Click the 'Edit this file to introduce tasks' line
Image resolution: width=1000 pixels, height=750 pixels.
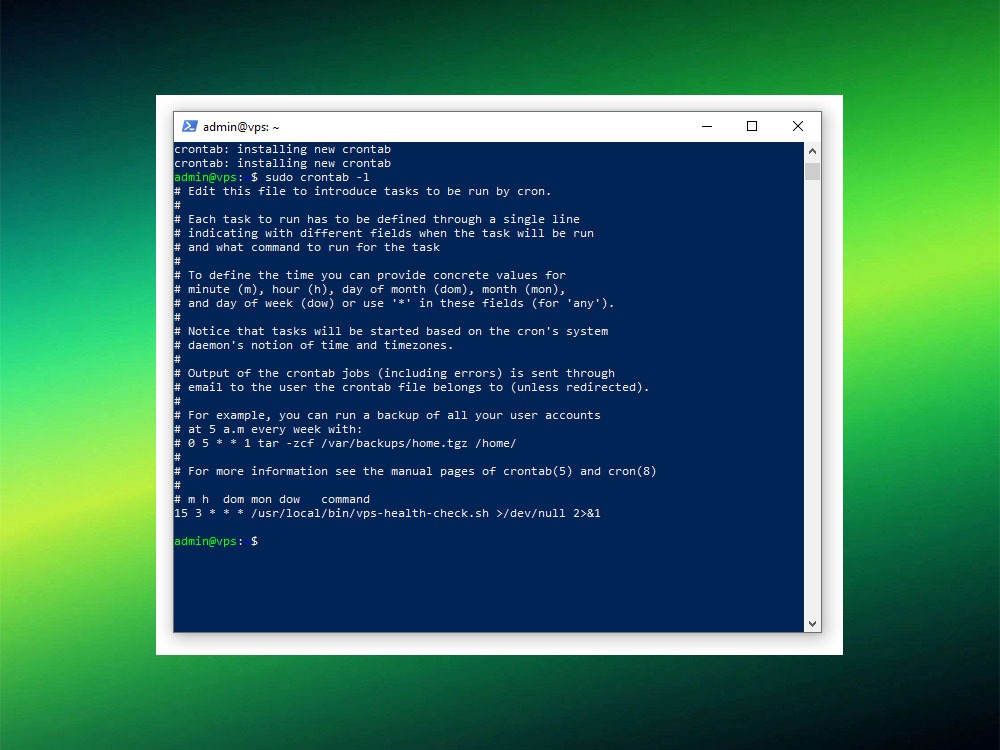tap(362, 191)
